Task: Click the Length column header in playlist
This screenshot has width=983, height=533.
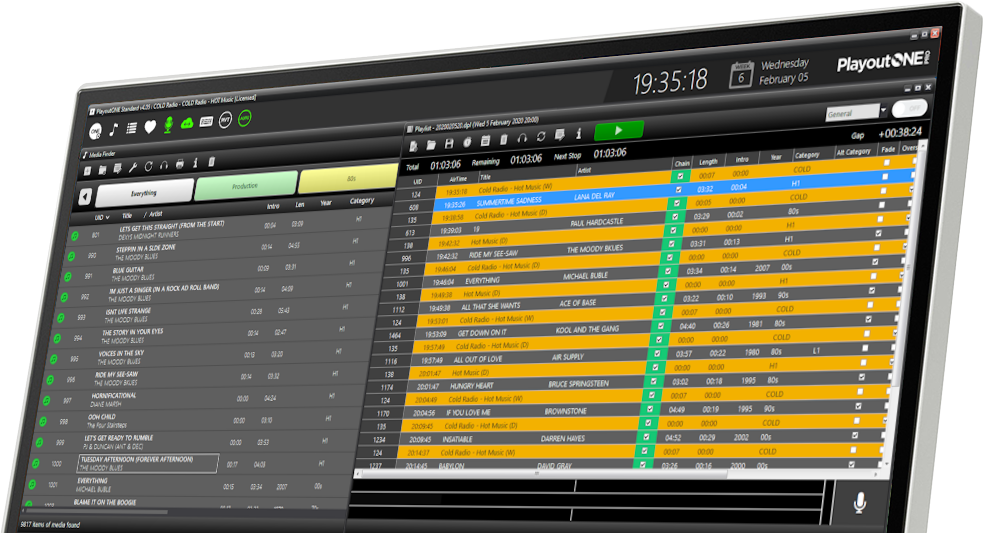Action: 708,162
